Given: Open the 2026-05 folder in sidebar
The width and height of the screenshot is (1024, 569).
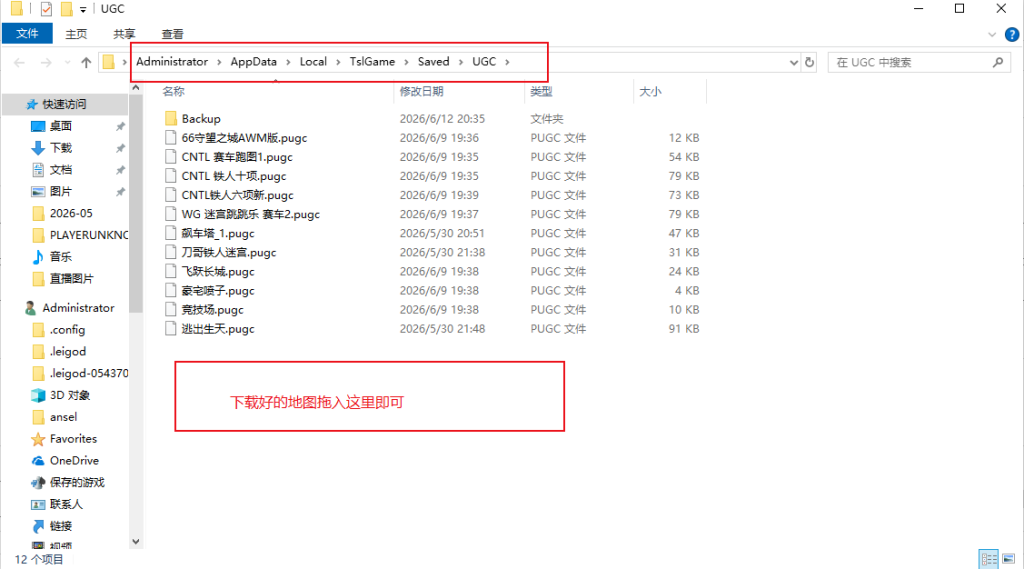Looking at the screenshot, I should pos(71,213).
